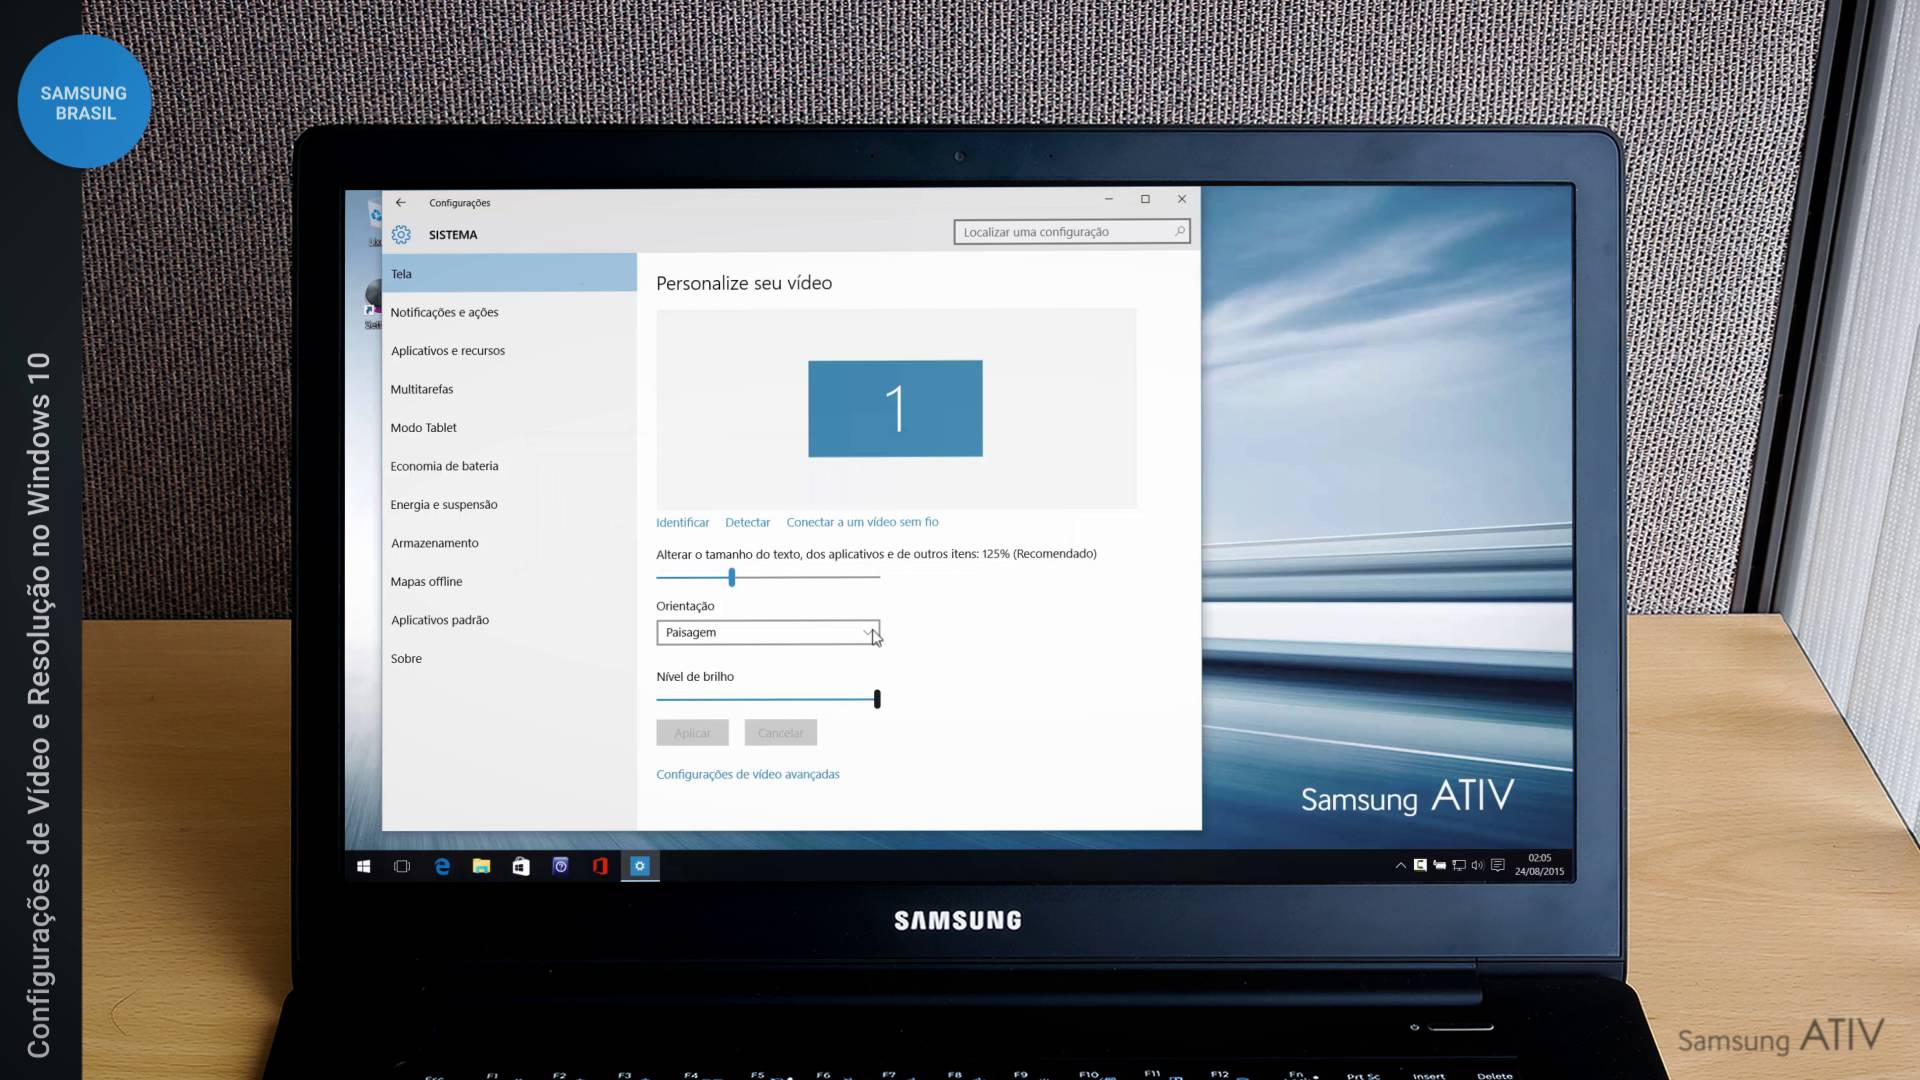This screenshot has height=1080, width=1920.
Task: Launch Microsoft Edge from the taskbar
Action: 442,866
